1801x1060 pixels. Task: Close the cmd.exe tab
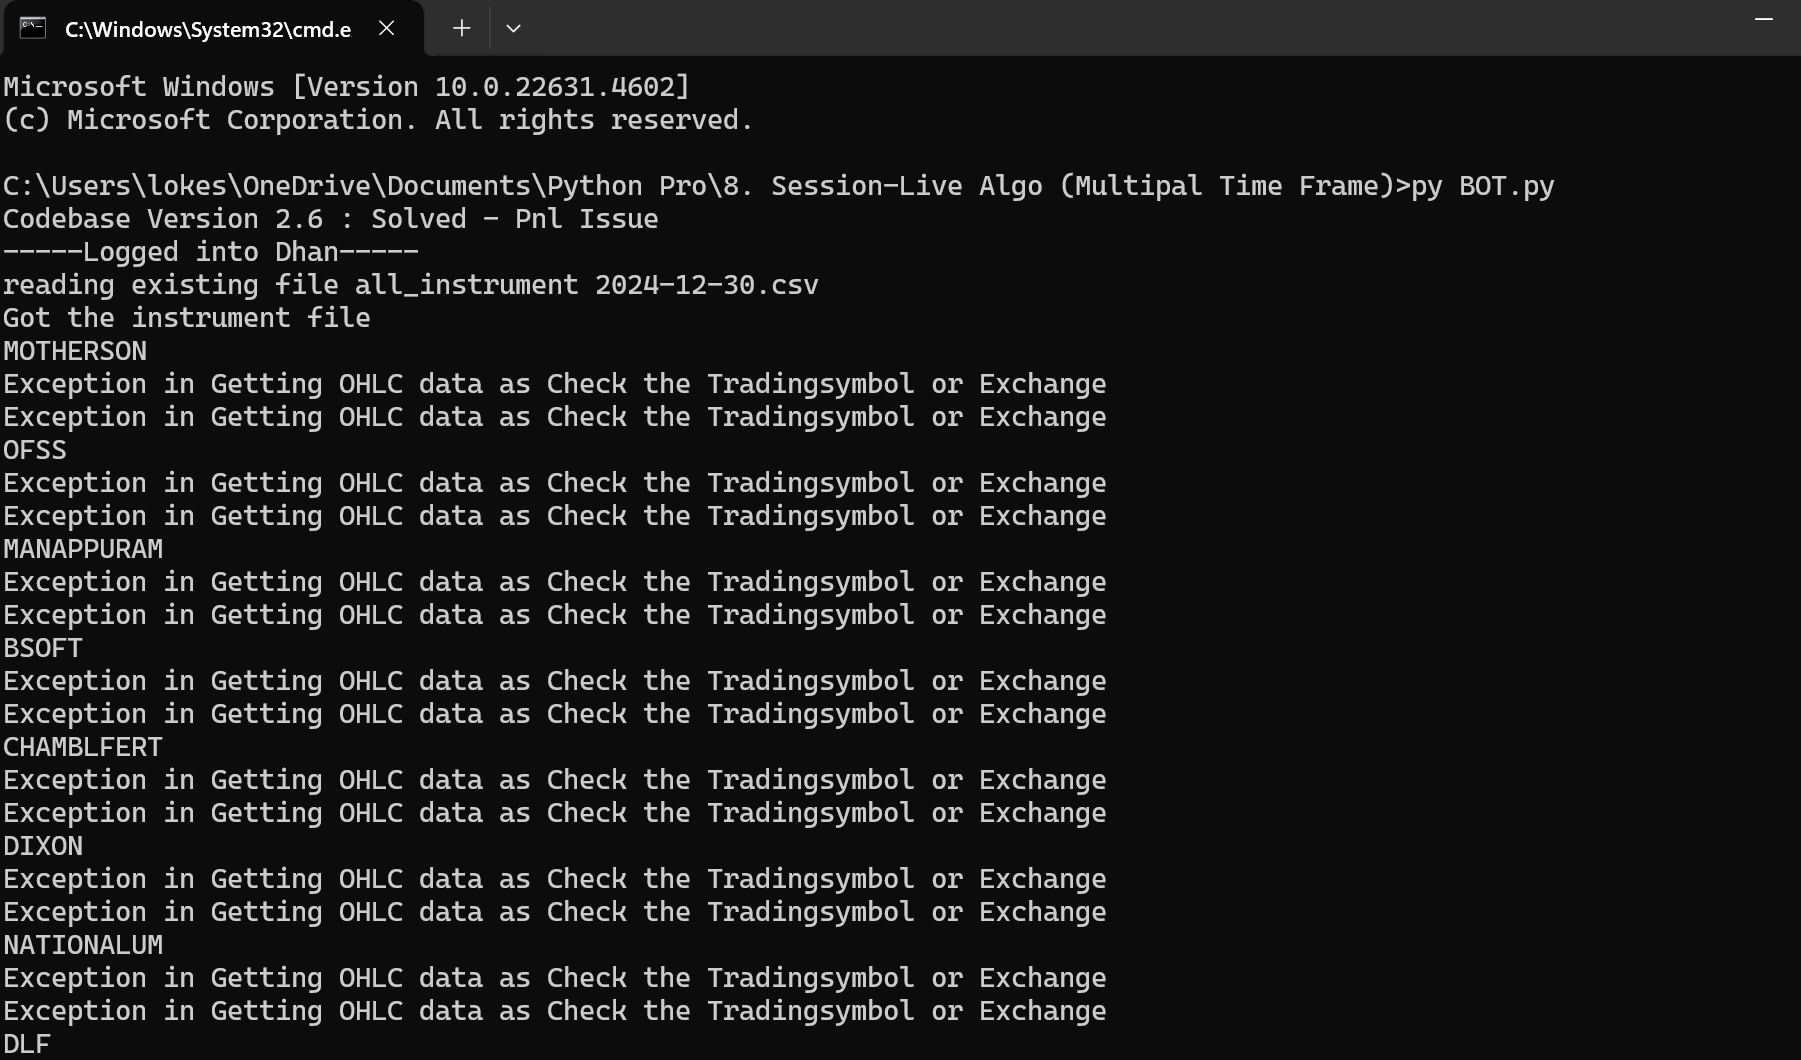(x=387, y=29)
